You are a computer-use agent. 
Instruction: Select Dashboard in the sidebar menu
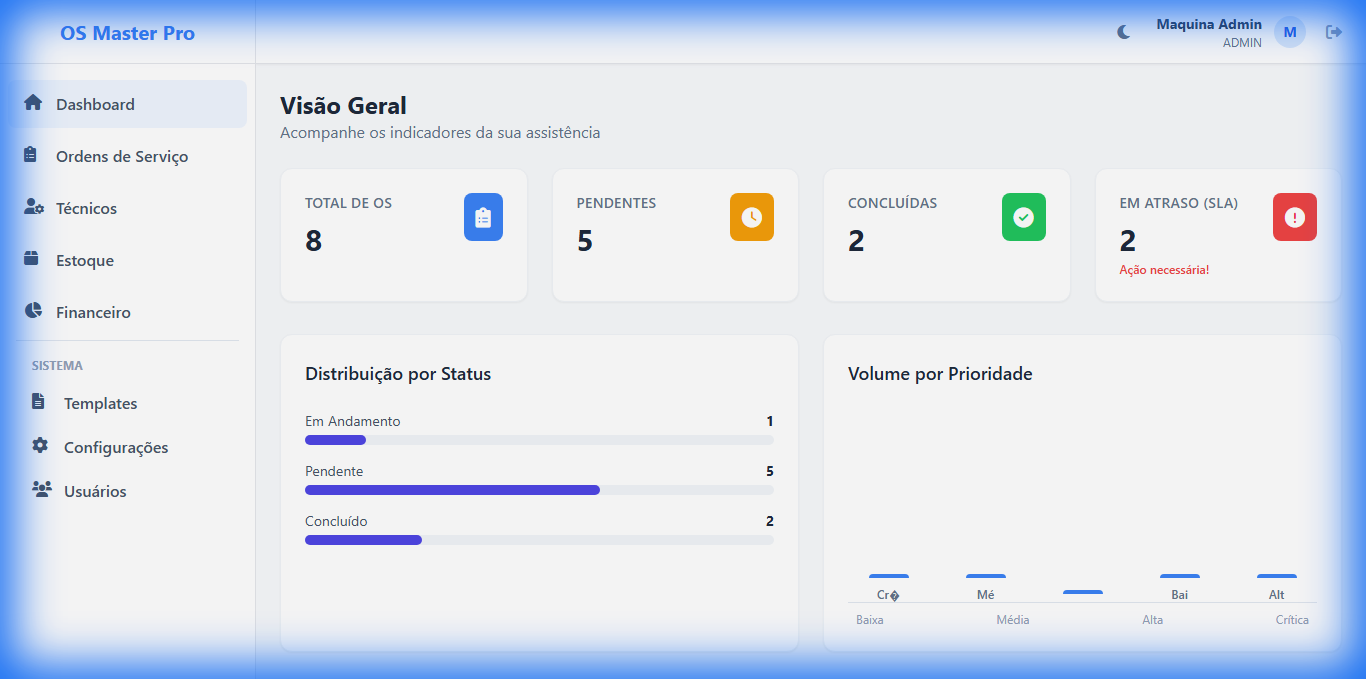[x=97, y=104]
